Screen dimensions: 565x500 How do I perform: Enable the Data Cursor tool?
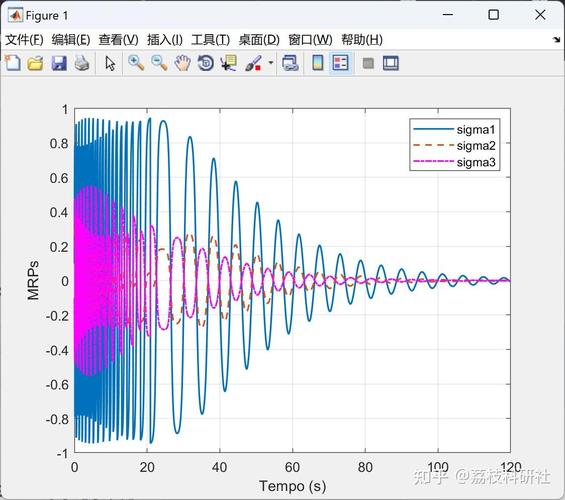point(229,63)
